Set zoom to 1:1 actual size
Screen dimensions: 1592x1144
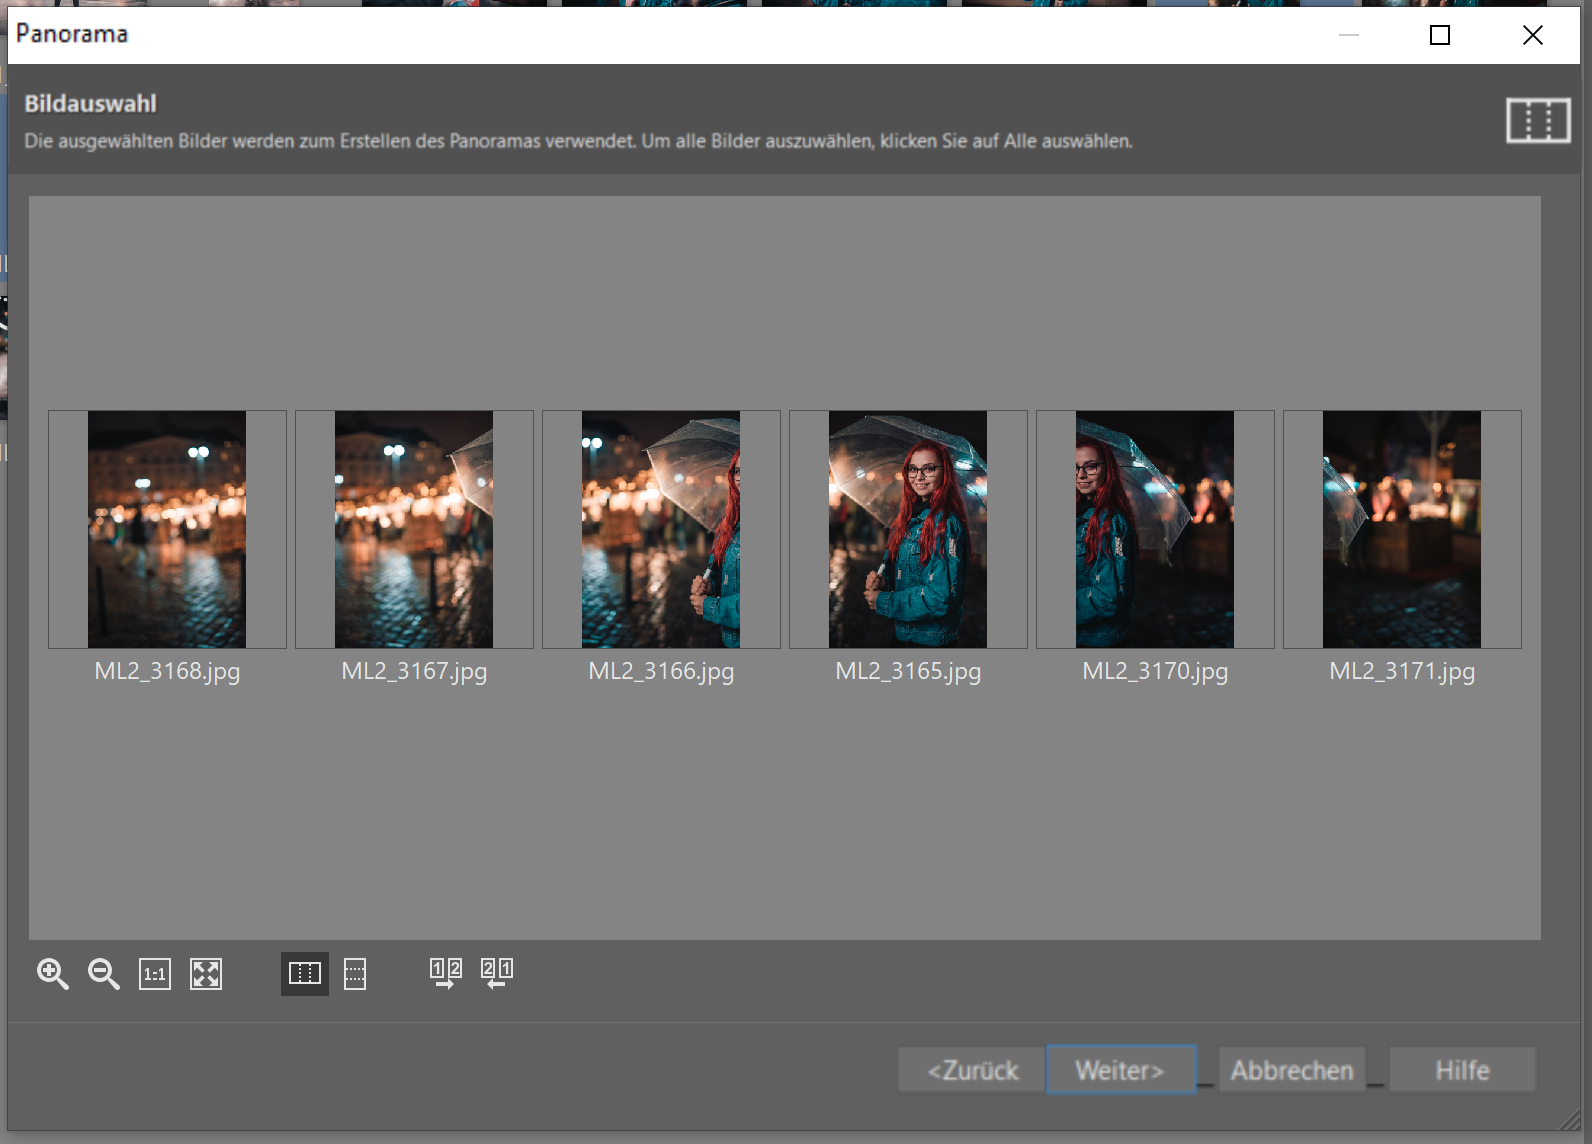[155, 973]
